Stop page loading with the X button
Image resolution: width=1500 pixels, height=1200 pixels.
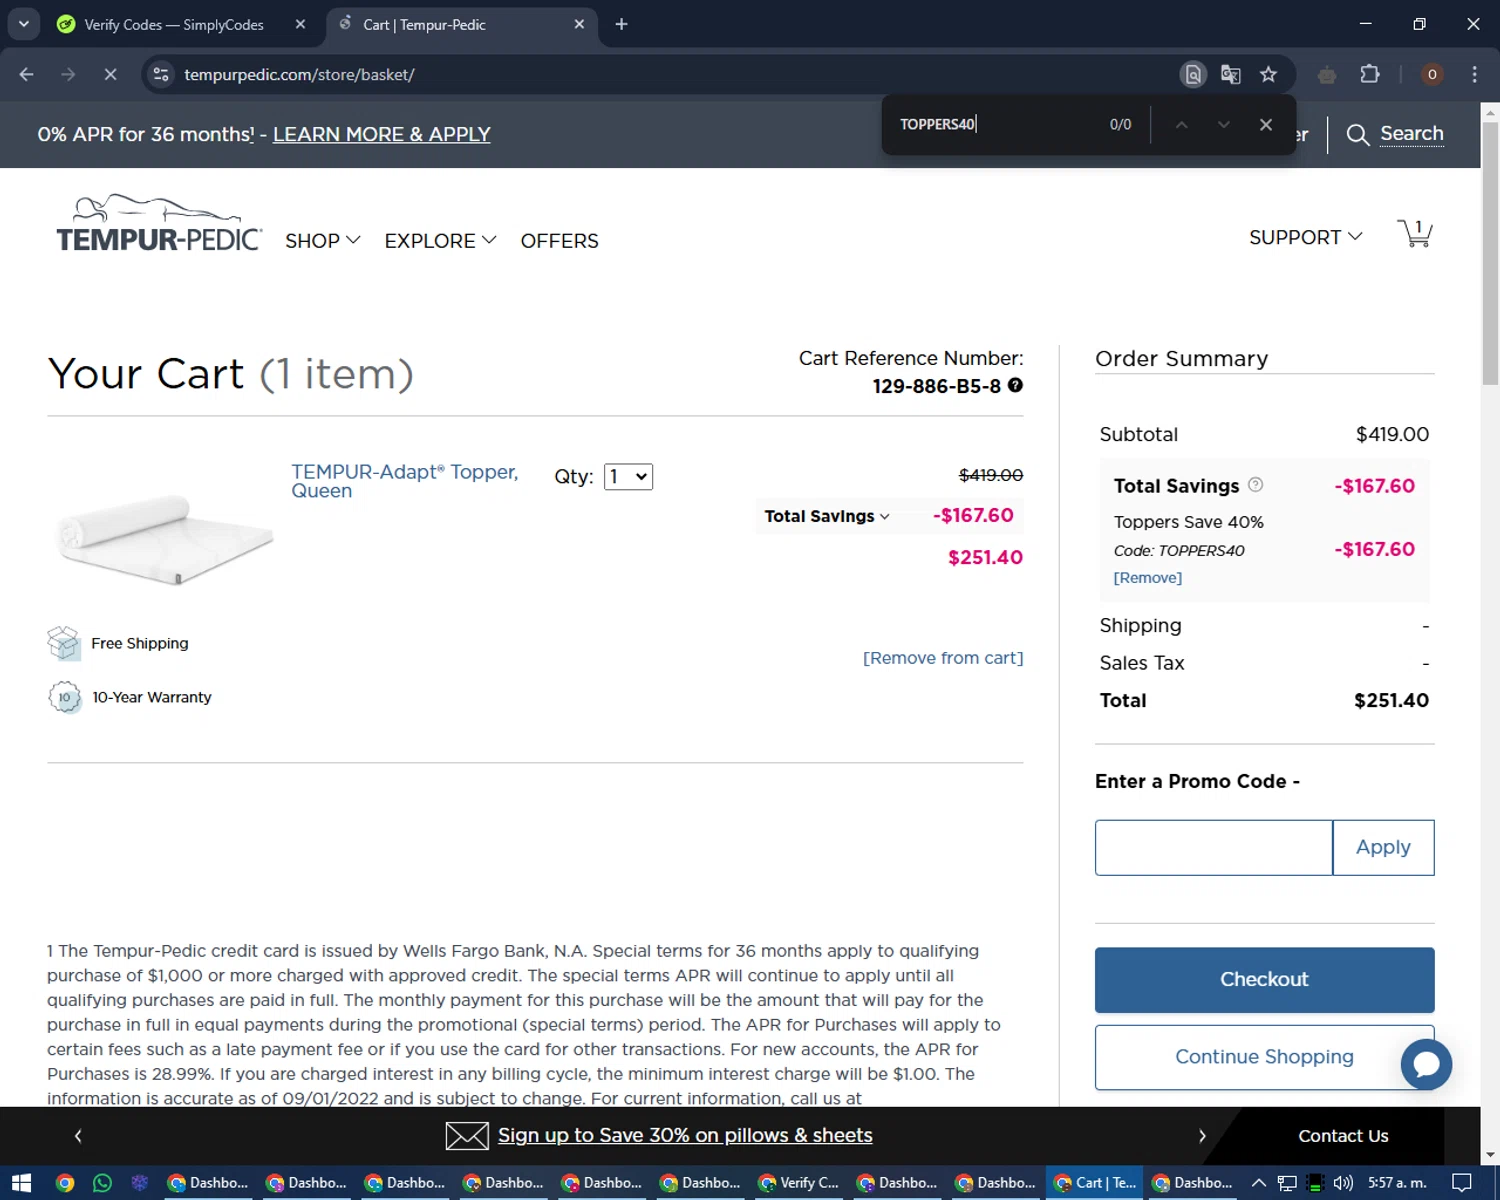(x=110, y=74)
